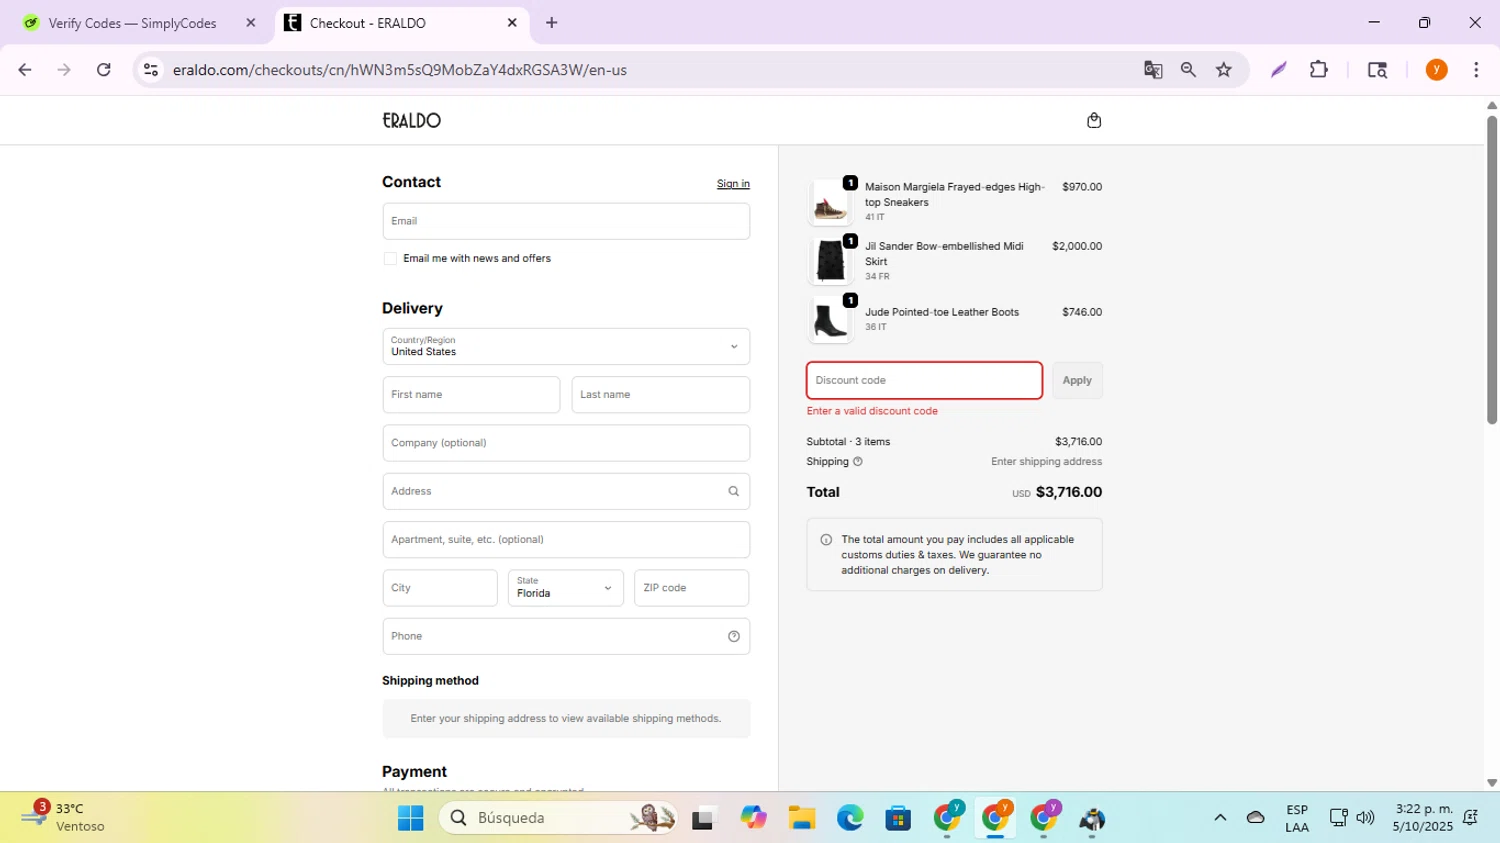Open Copilot from the taskbar

pyautogui.click(x=753, y=818)
